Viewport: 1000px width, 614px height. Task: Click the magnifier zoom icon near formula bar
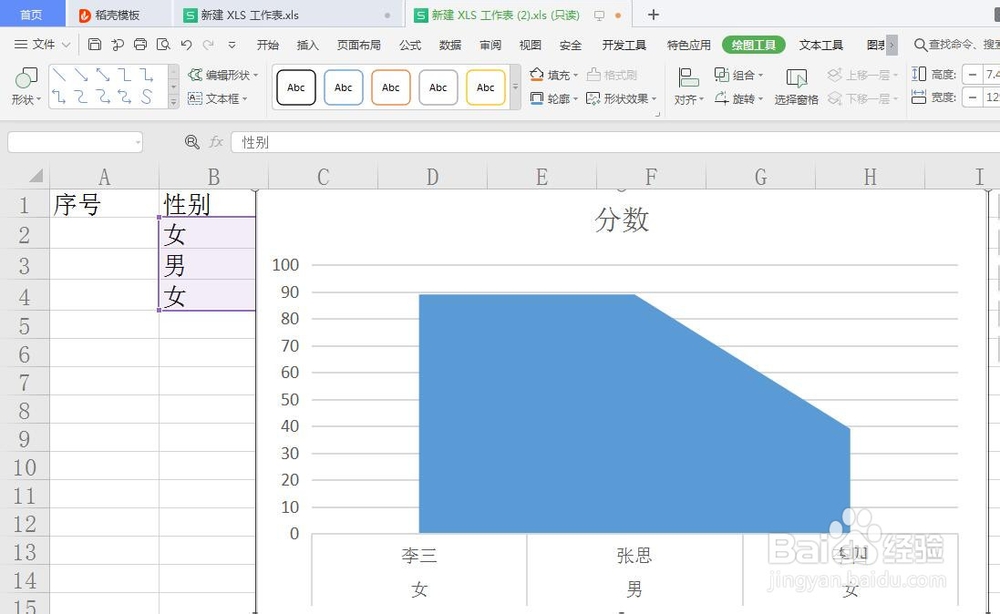point(192,141)
